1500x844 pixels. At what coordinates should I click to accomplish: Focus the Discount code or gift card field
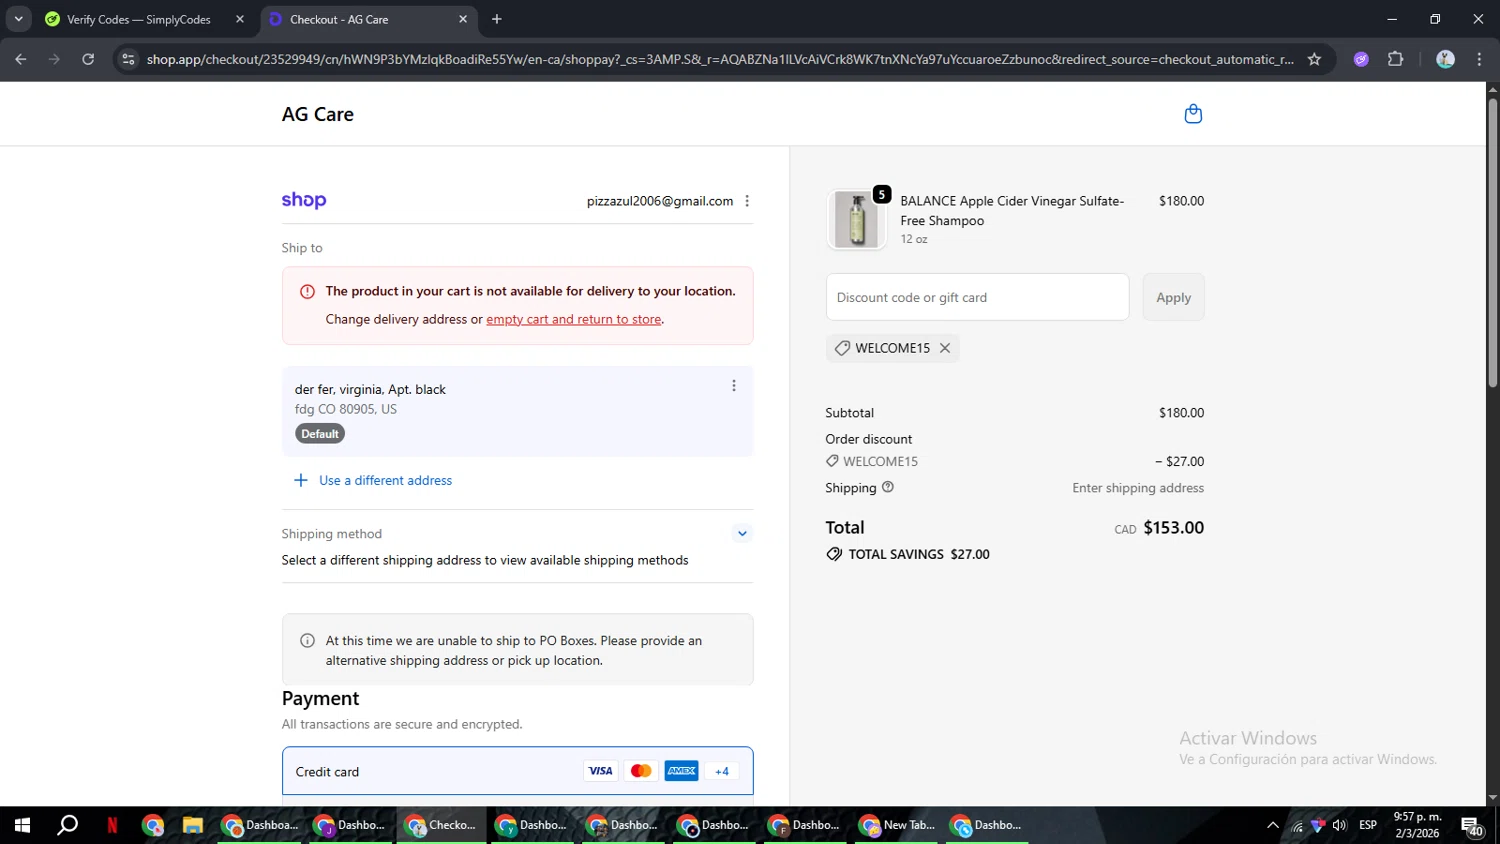click(977, 297)
